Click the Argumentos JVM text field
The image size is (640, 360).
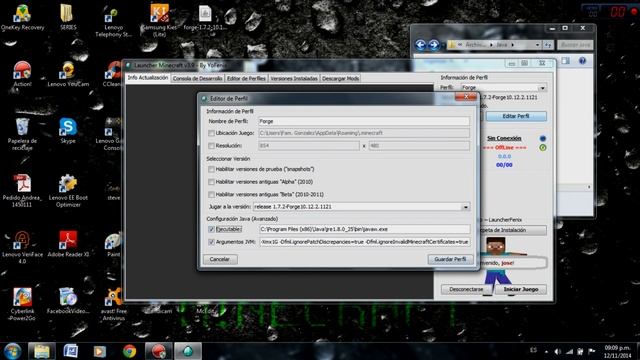(364, 242)
